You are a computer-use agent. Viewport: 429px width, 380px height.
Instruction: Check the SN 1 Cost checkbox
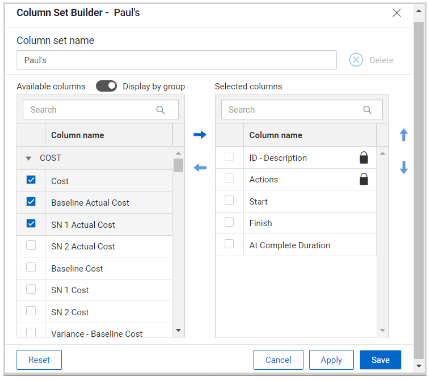(x=31, y=289)
